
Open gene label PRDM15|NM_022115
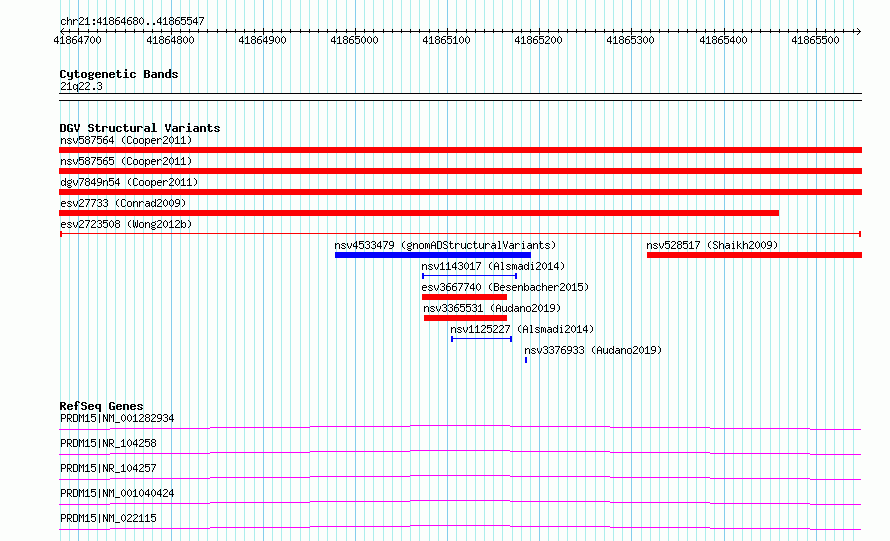[108, 518]
